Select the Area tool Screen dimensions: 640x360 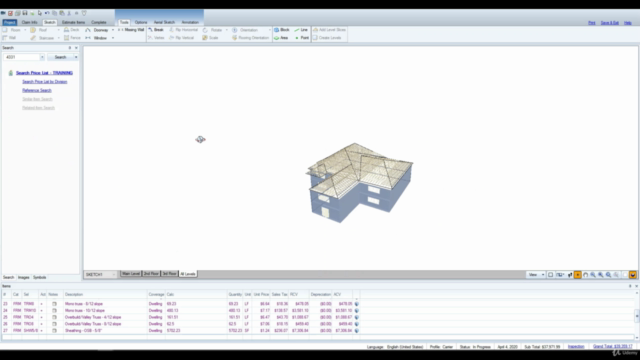(281, 38)
